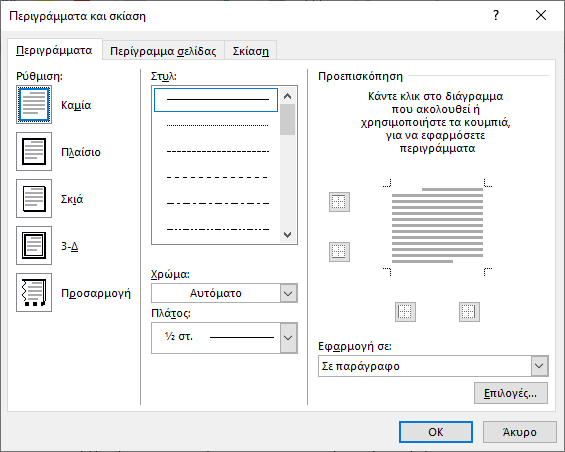Choose the Πλαίσιο box border icon
Screen dimensions: 565x452
(34, 151)
